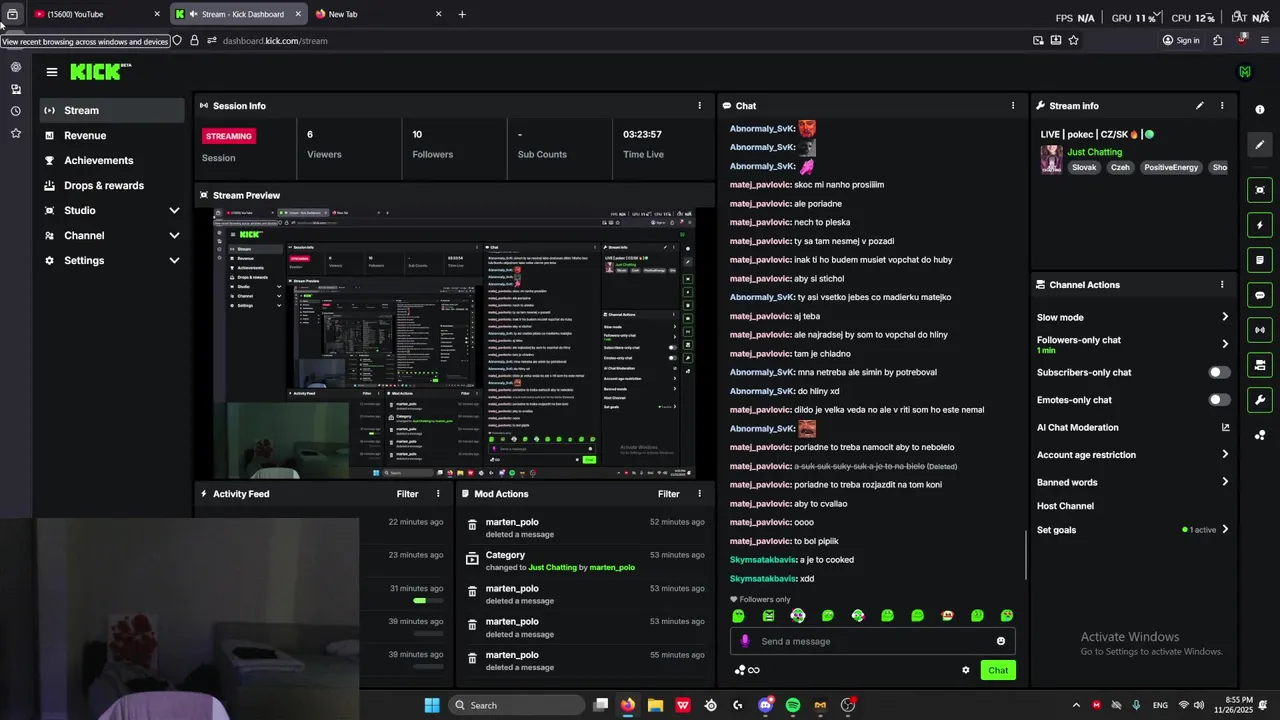Open Activity Feed three-dot menu

pos(437,493)
